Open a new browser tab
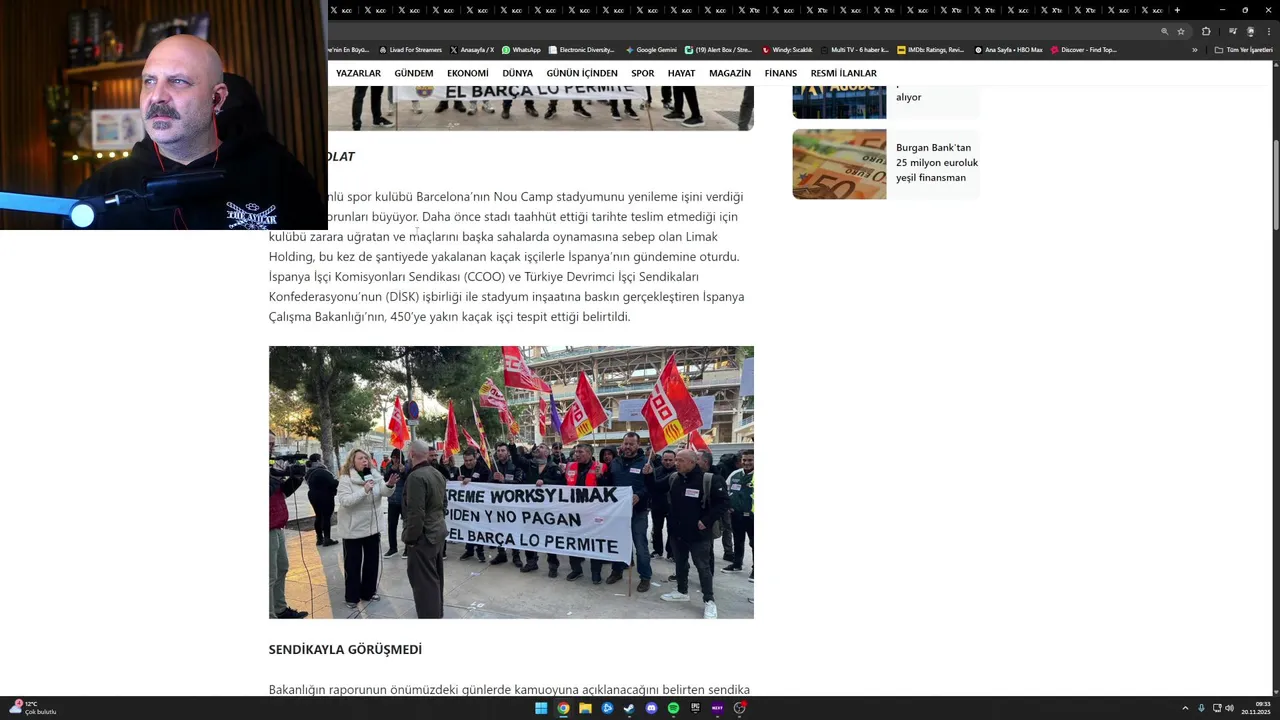The image size is (1280, 720). [x=1177, y=10]
